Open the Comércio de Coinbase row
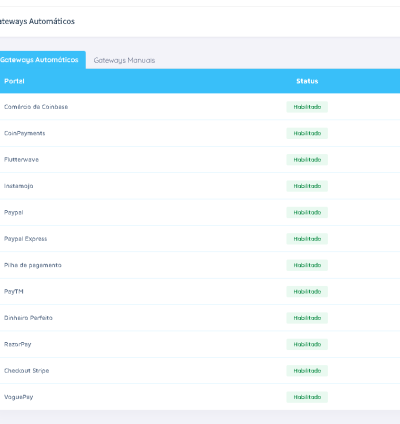 200,107
